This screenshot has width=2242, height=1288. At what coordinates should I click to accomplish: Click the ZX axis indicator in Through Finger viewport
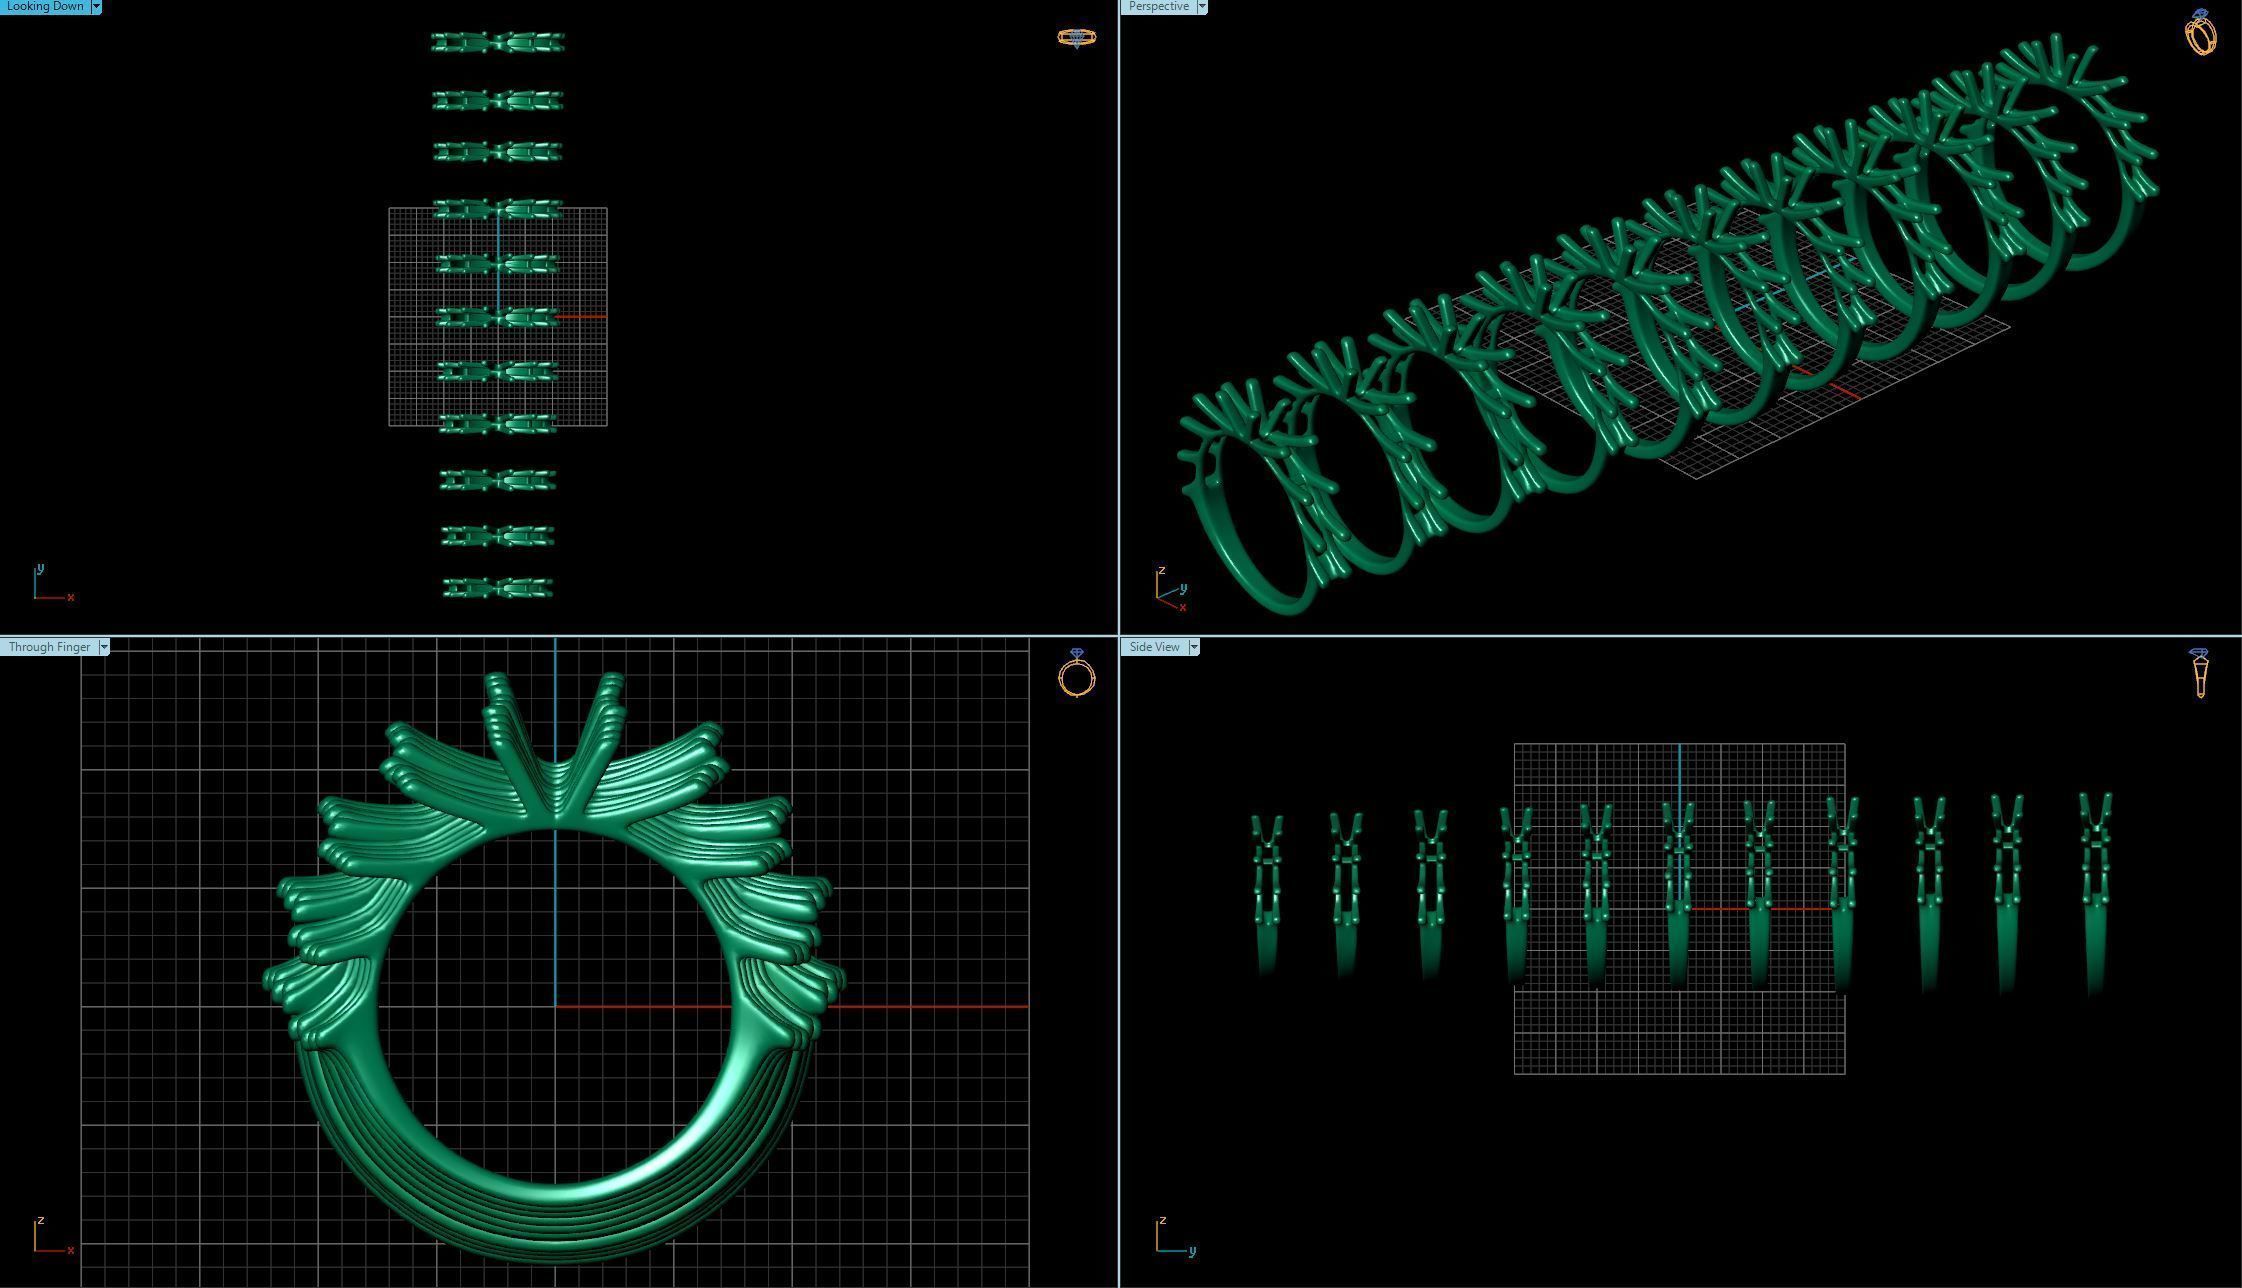[50, 1237]
